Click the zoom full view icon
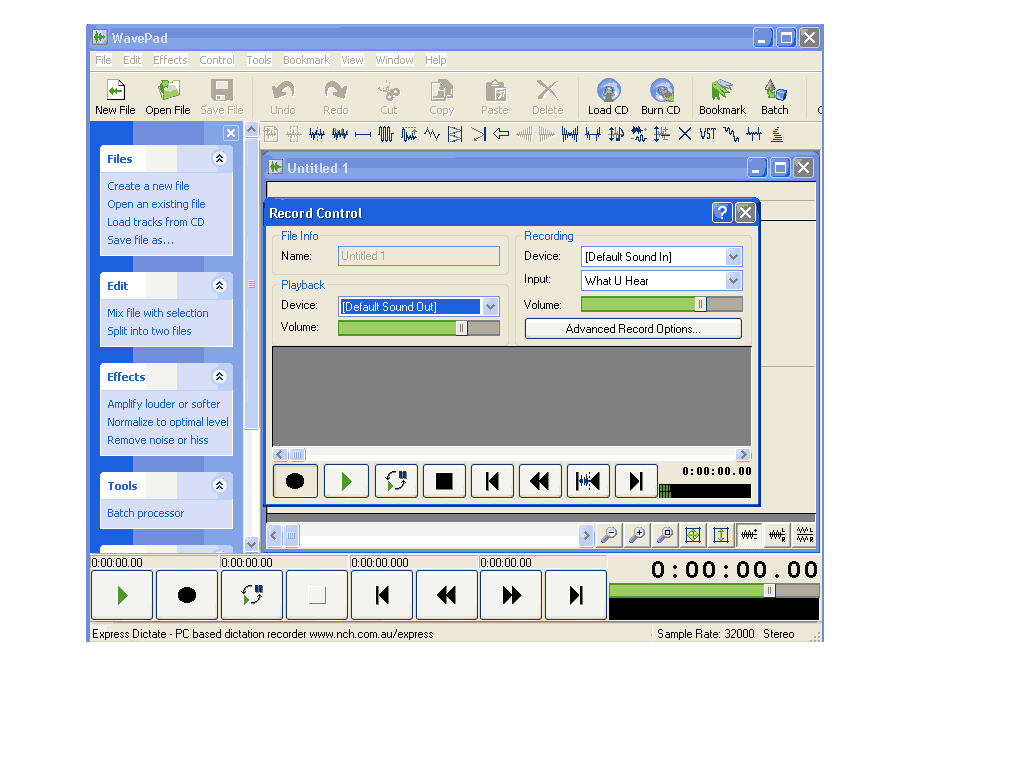The width and height of the screenshot is (1024, 768). tap(693, 536)
